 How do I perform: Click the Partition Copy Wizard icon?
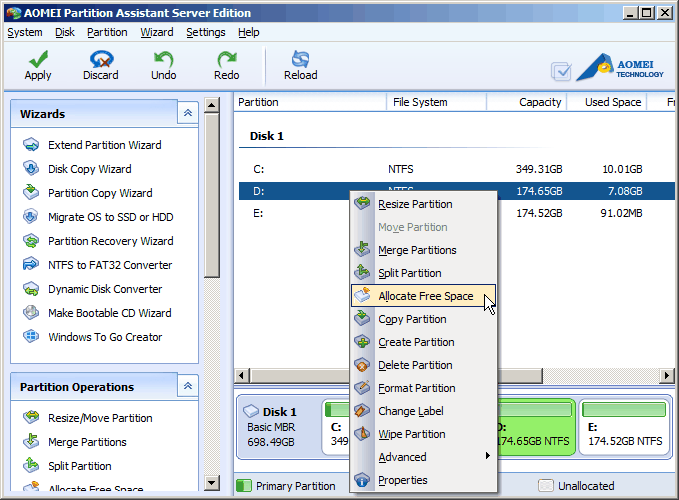pyautogui.click(x=31, y=193)
